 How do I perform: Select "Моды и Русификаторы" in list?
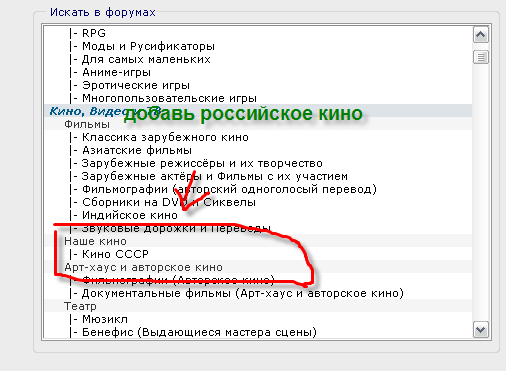[x=258, y=46]
